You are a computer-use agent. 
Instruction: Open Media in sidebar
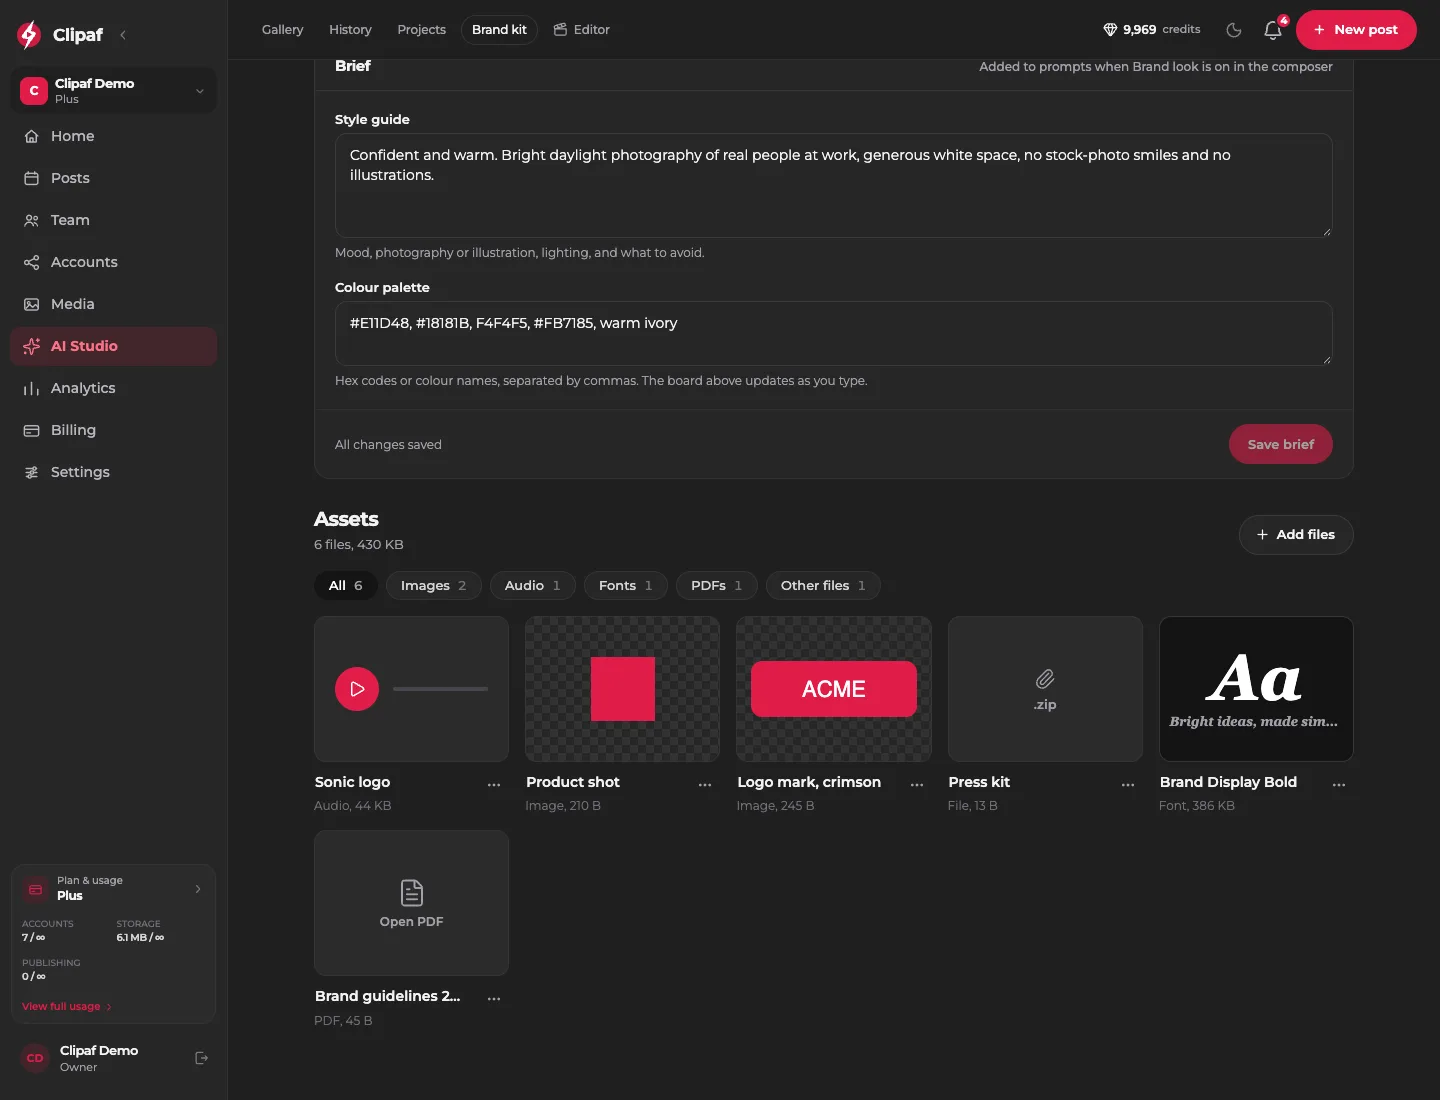point(113,304)
